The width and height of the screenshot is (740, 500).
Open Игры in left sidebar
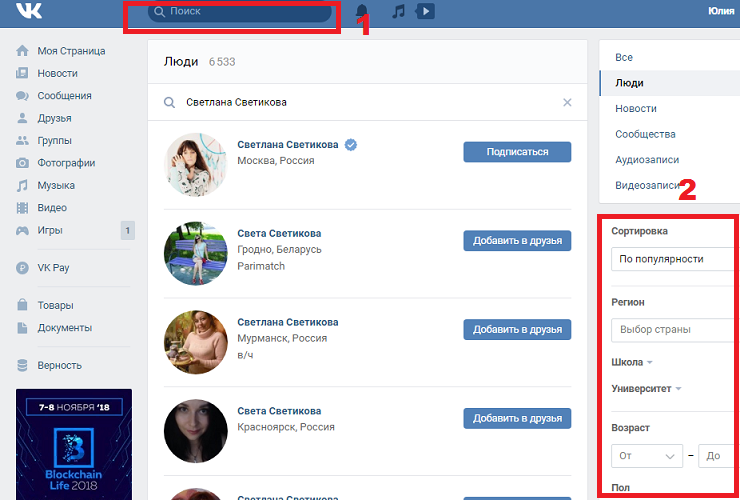(50, 230)
